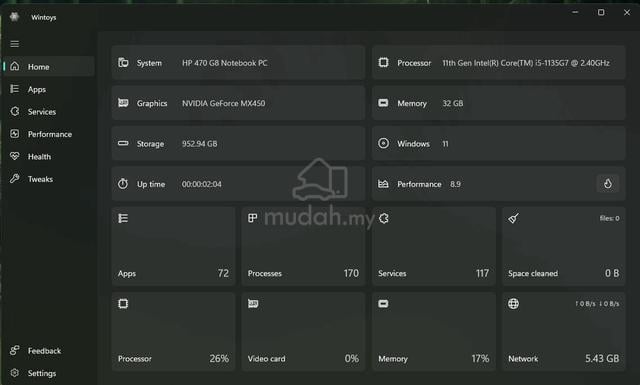640x385 pixels.
Task: Click the Processes tile icon
Action: [x=253, y=218]
